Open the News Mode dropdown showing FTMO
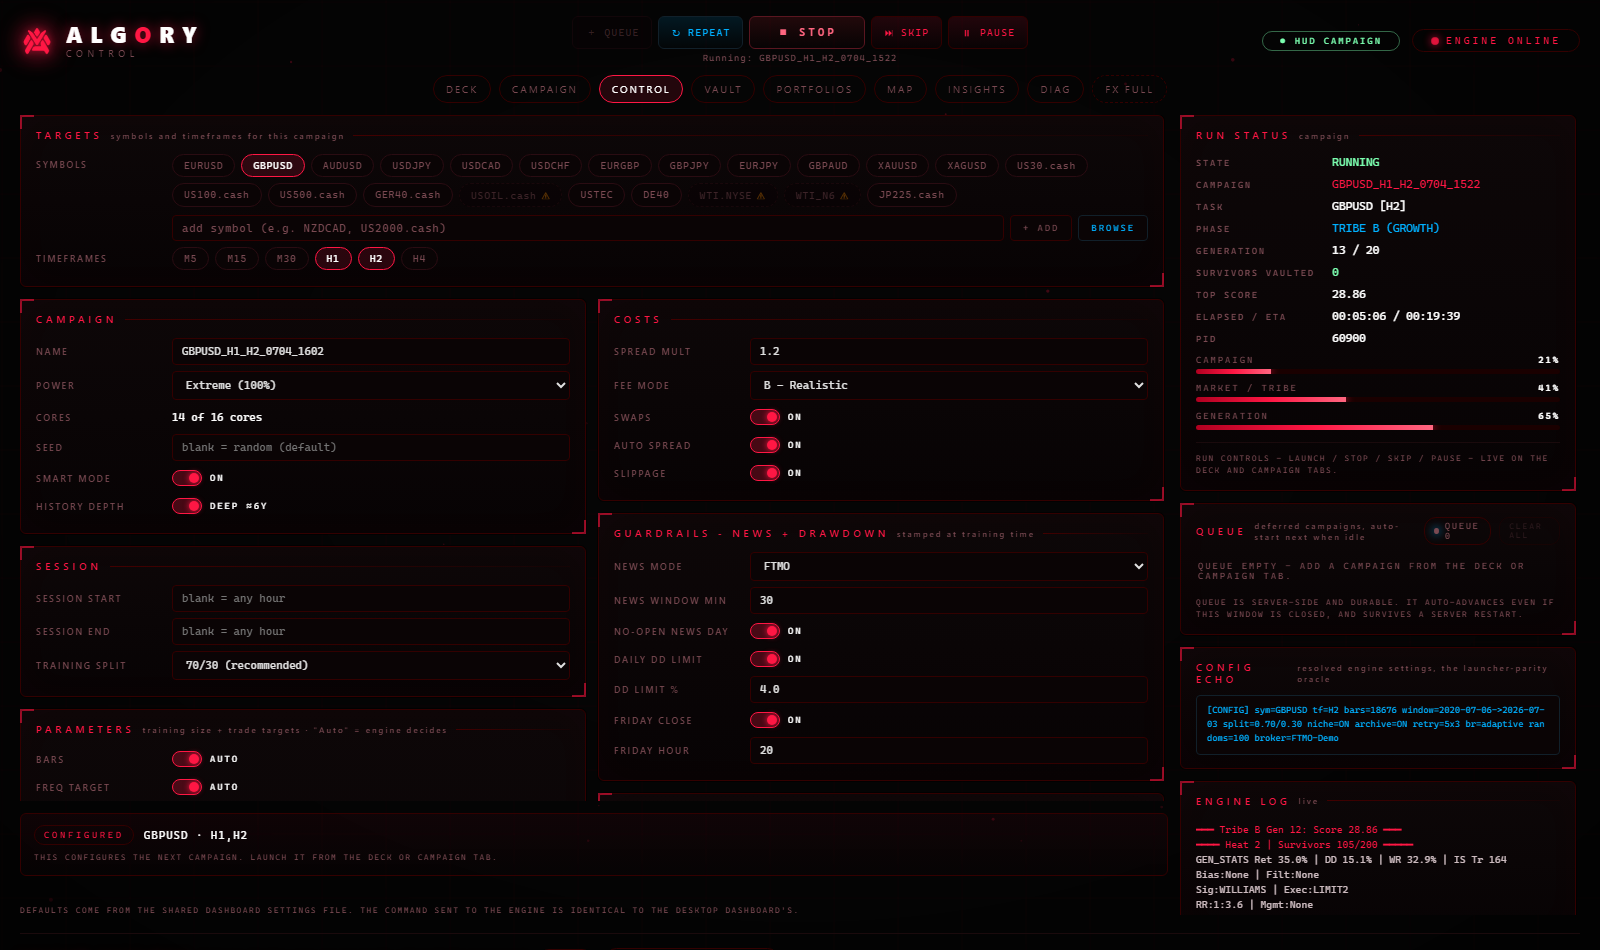Screen dimensions: 1600x950 (948, 566)
